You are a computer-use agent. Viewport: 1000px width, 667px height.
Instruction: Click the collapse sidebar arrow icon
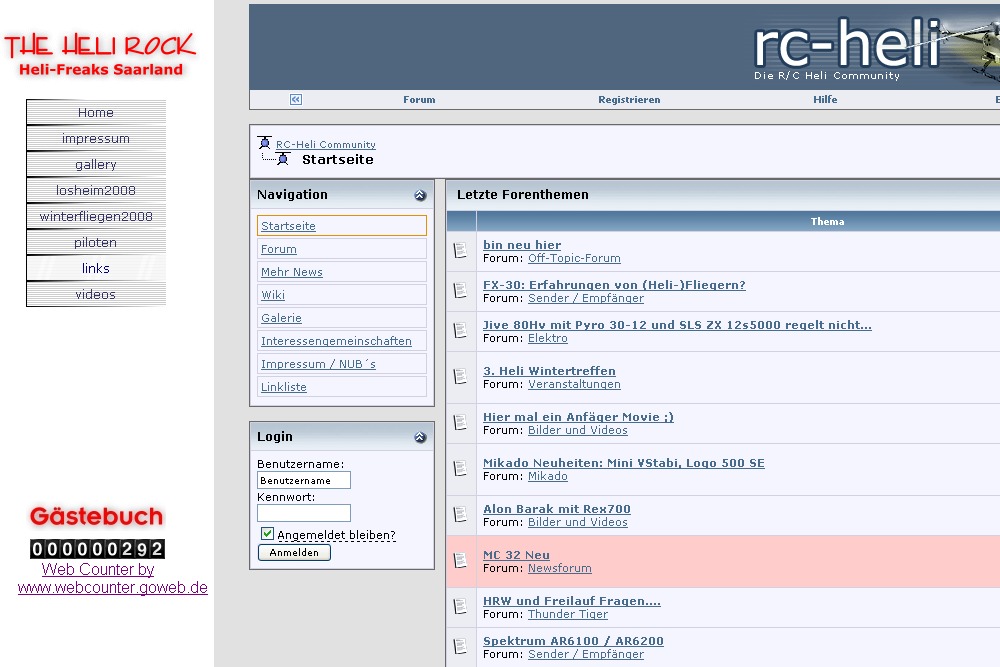[295, 99]
